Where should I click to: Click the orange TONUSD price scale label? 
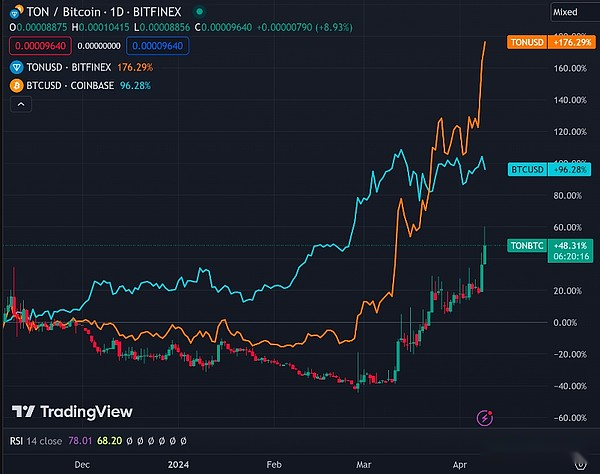(x=551, y=42)
